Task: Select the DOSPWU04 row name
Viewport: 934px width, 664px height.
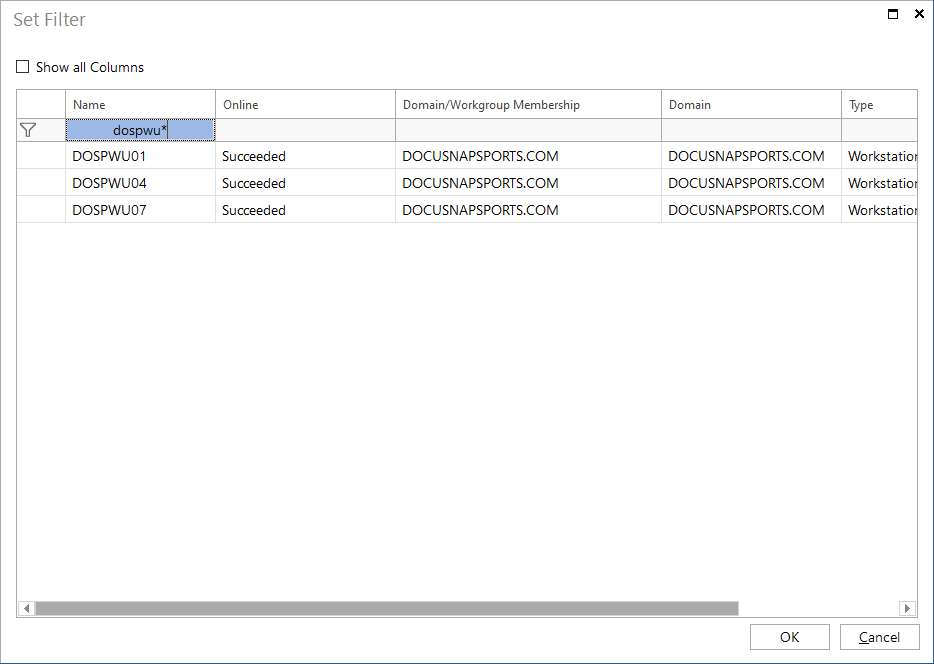Action: [109, 183]
